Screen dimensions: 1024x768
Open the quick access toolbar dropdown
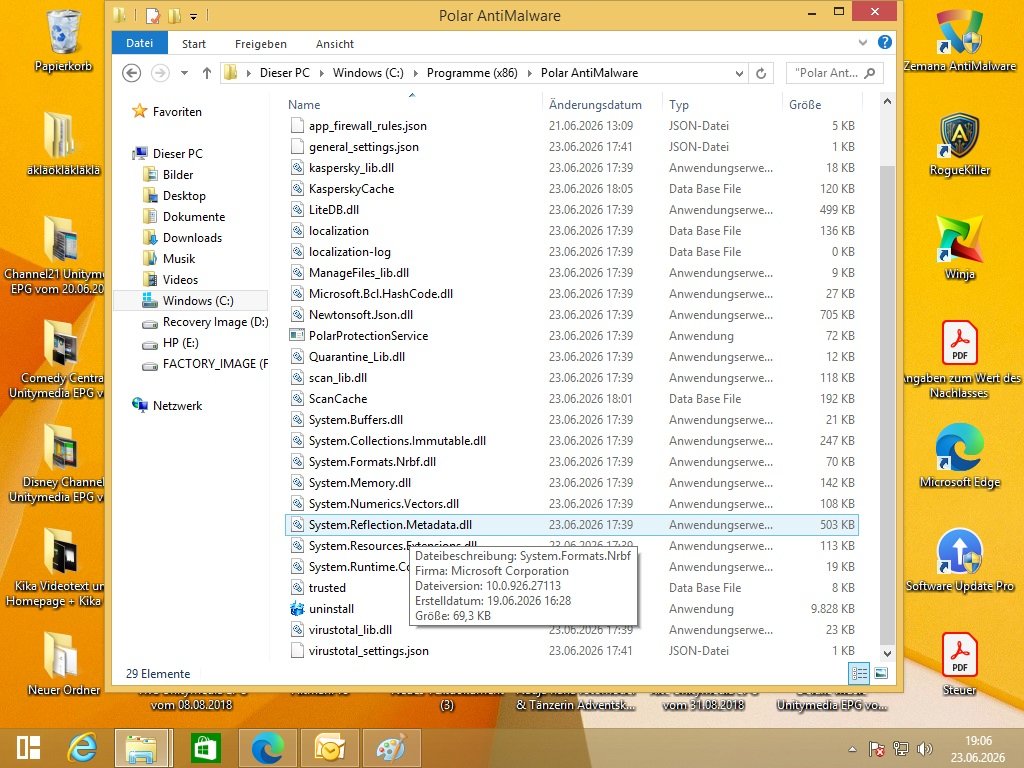[193, 16]
